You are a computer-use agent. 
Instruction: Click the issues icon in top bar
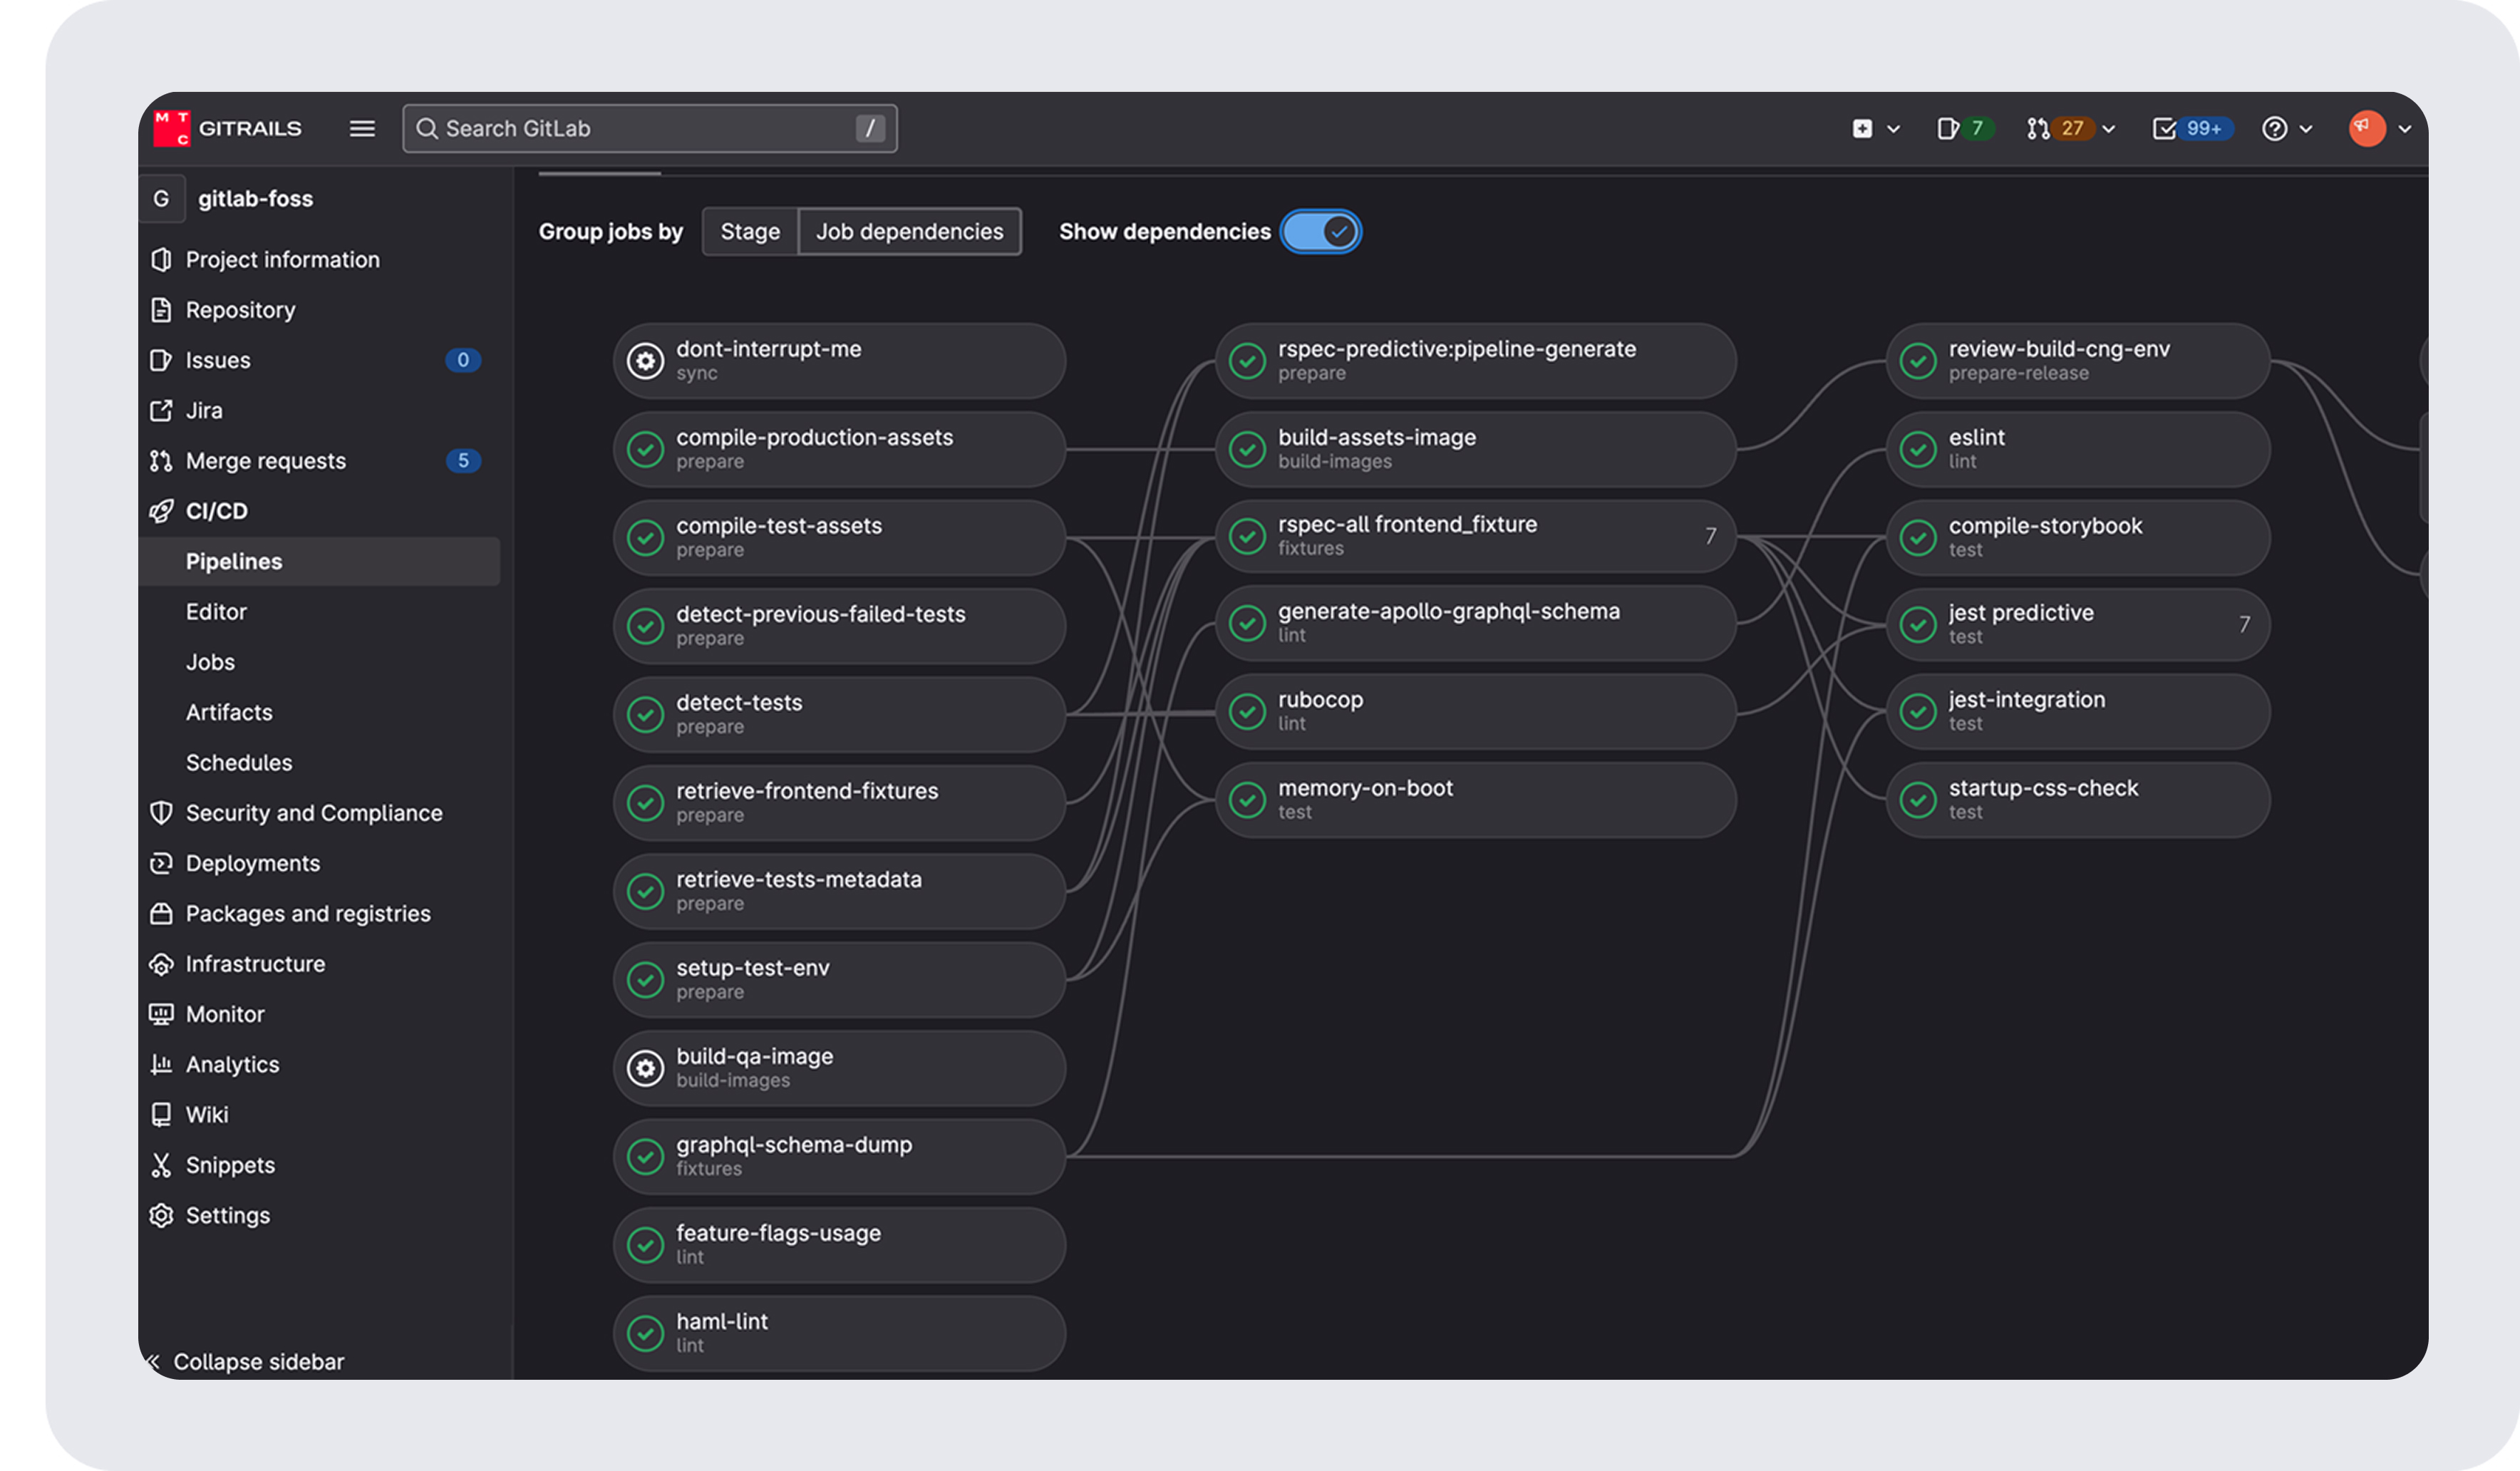pyautogui.click(x=1947, y=128)
